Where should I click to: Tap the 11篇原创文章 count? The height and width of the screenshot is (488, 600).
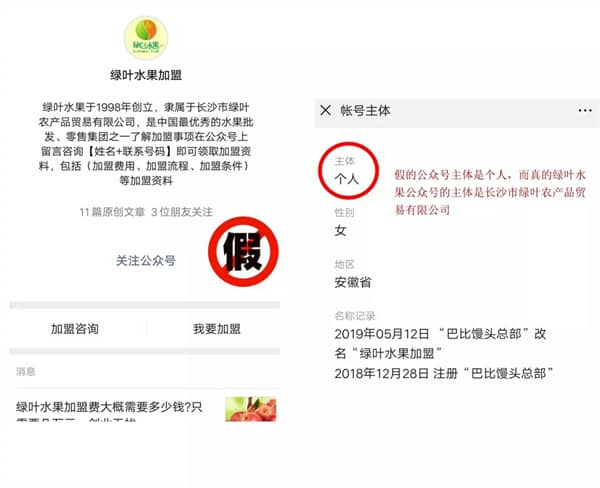pyautogui.click(x=112, y=212)
